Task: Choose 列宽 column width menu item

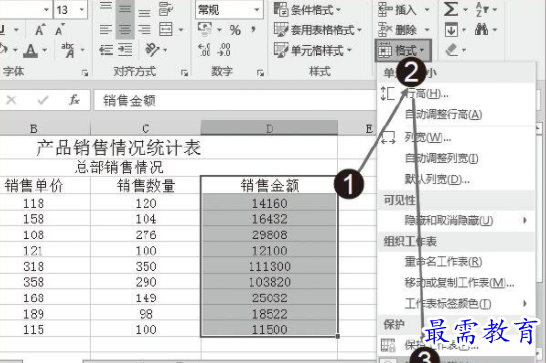Action: pos(456,138)
